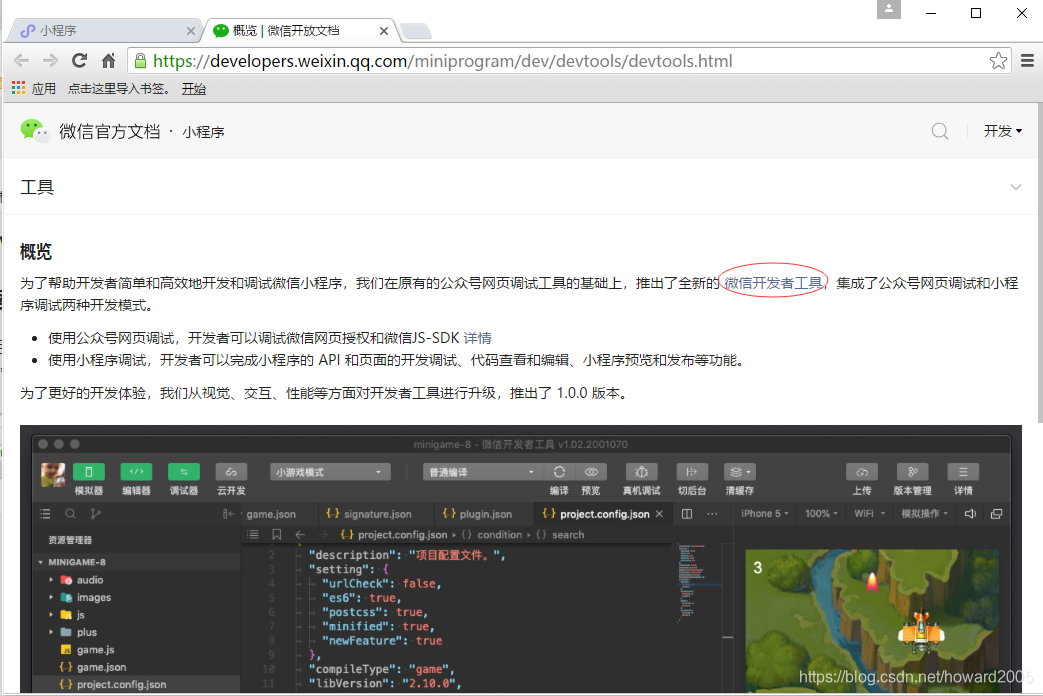Viewport: 1043px width, 696px height.
Task: Click the 编译 compile refresh icon
Action: click(x=559, y=472)
